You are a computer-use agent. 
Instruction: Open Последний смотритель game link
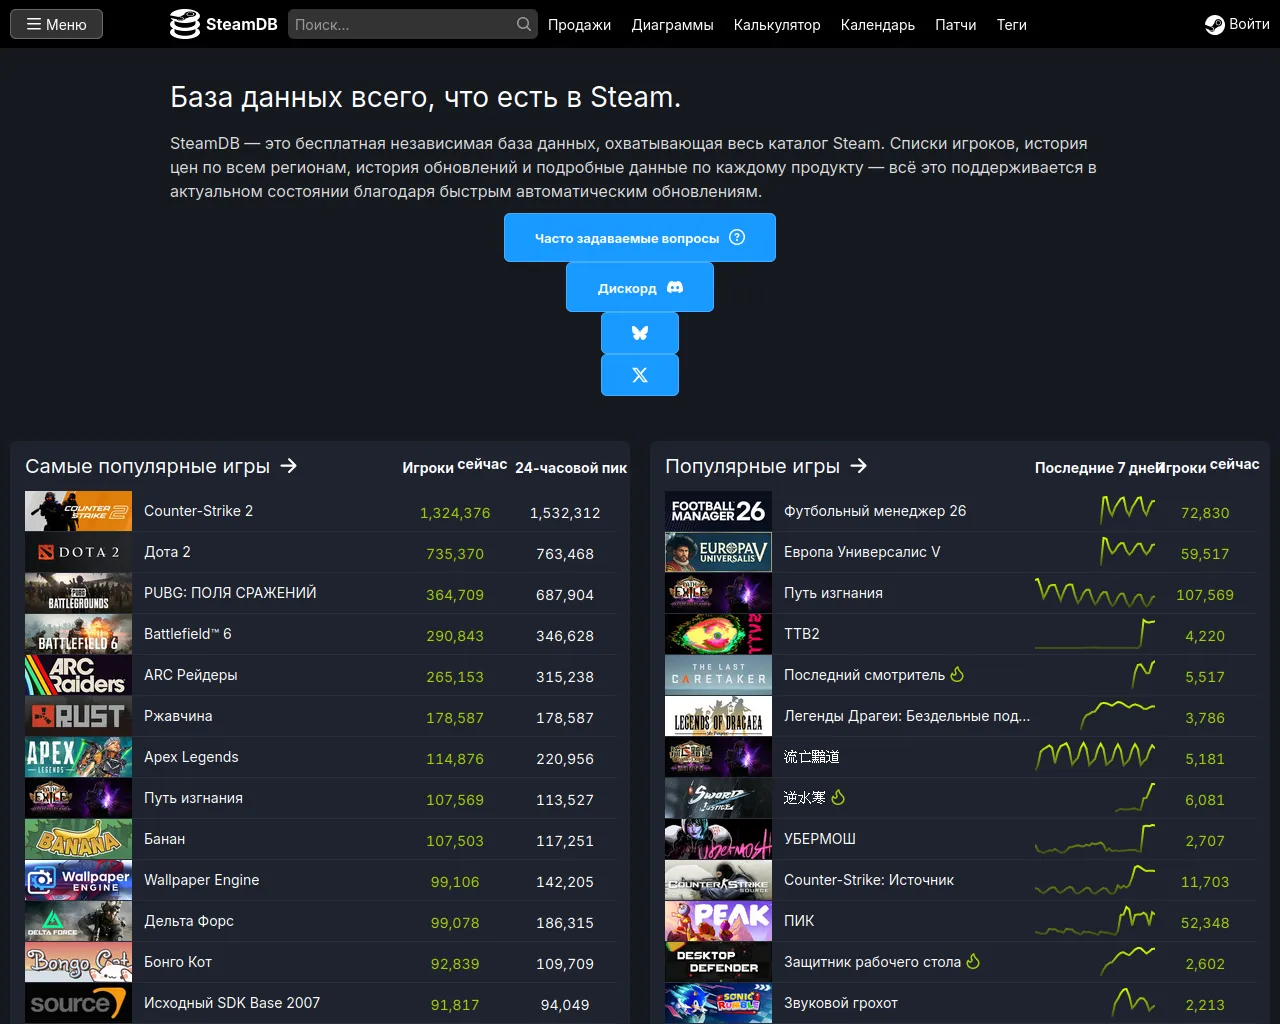click(864, 675)
